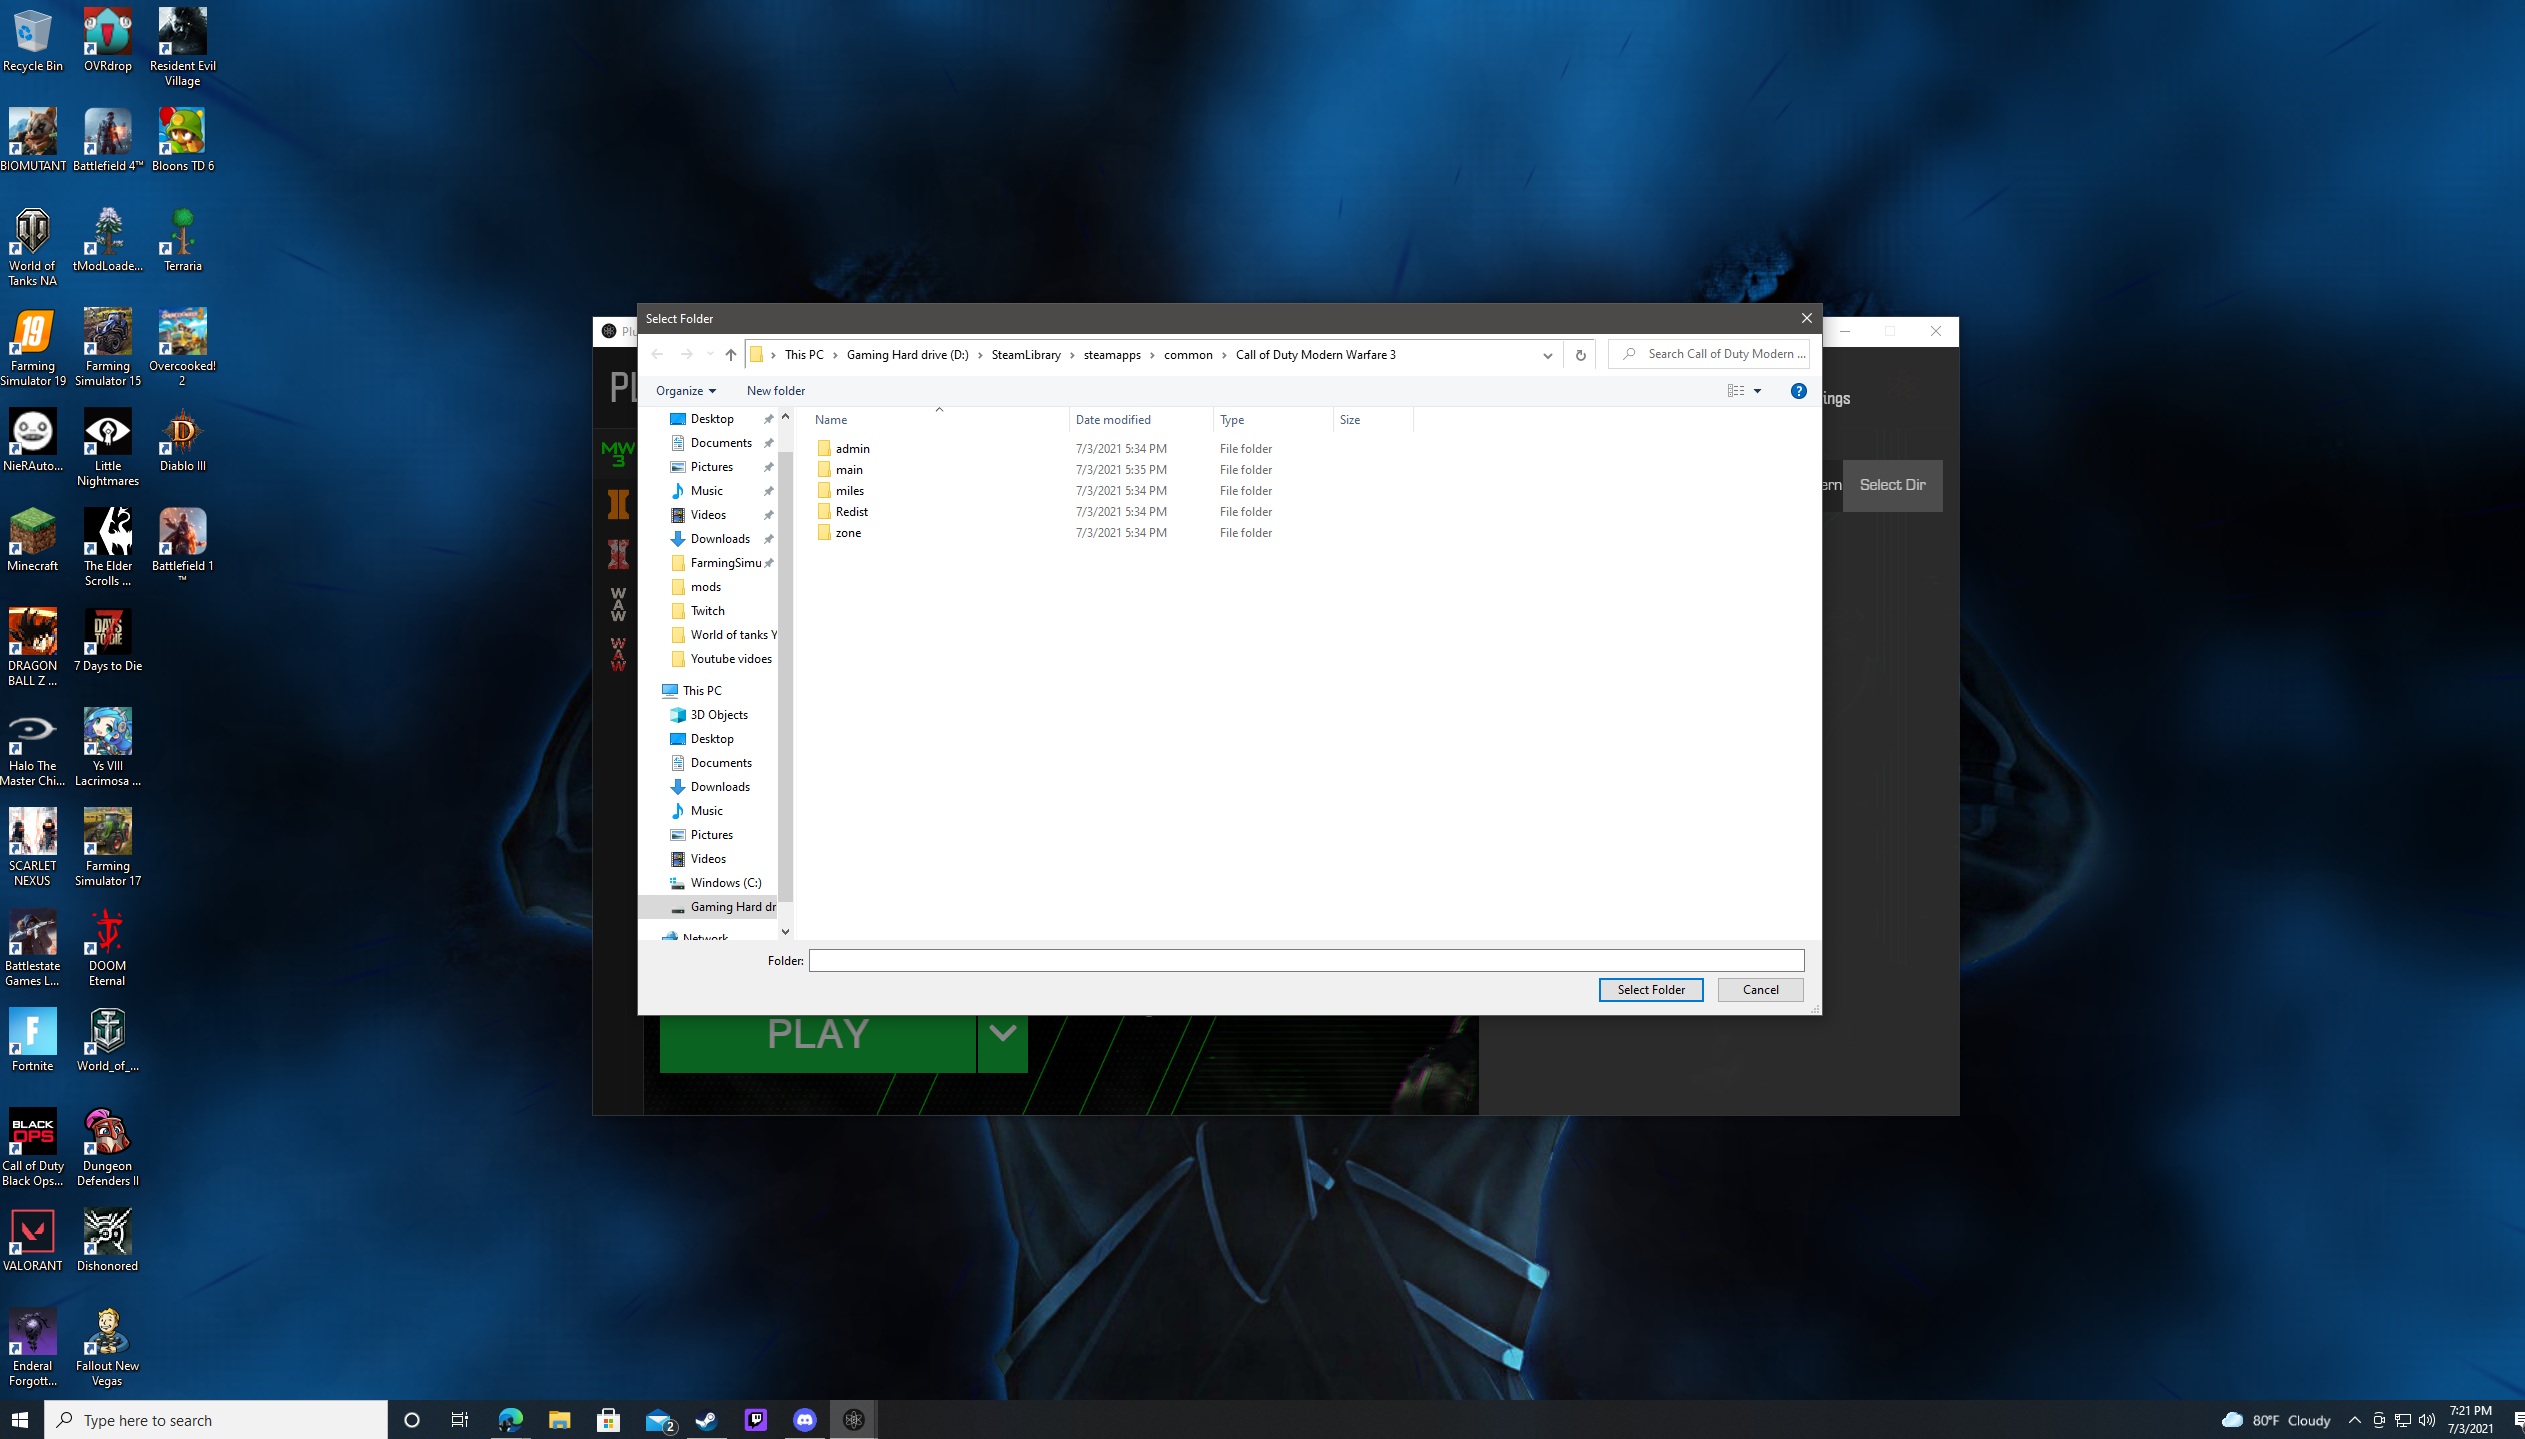
Task: Click New folder in the toolbar
Action: click(775, 391)
